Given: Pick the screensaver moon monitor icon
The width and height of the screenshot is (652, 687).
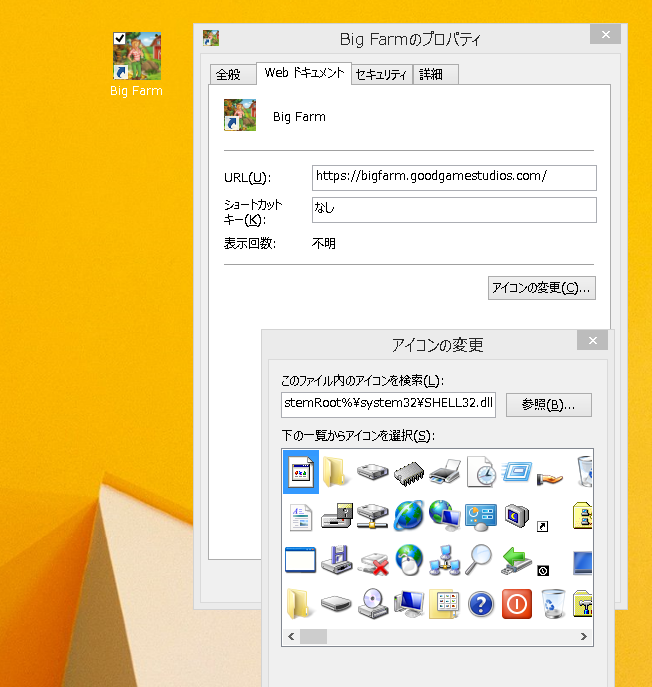Looking at the screenshot, I should [517, 516].
